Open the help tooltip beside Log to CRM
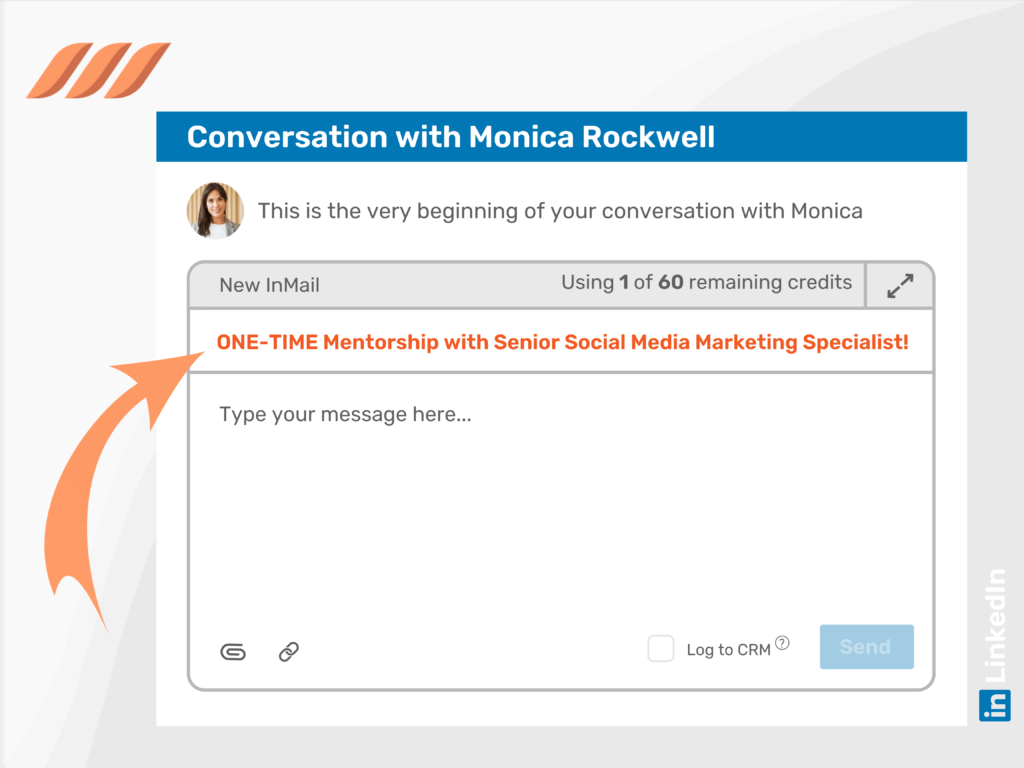 coord(784,641)
